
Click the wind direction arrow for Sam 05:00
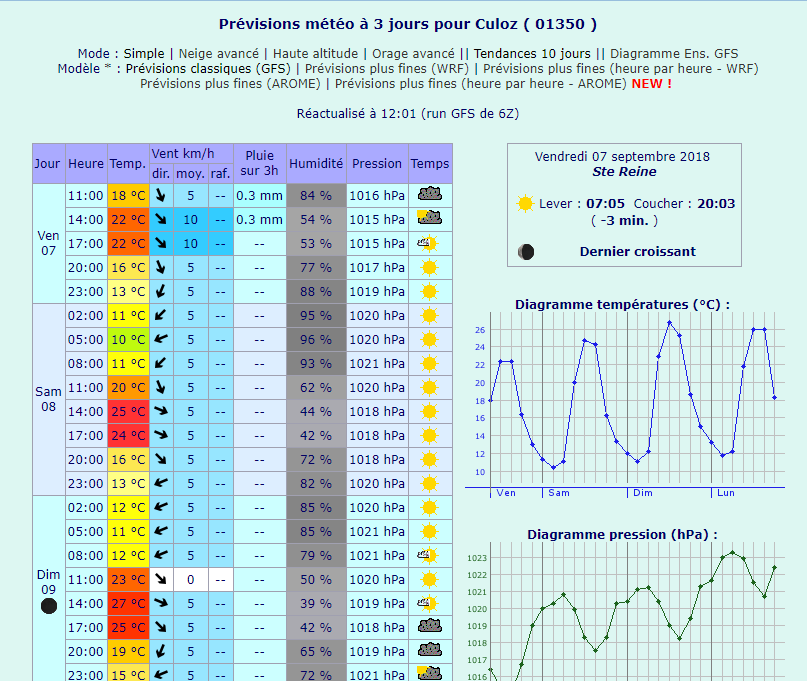(x=161, y=339)
